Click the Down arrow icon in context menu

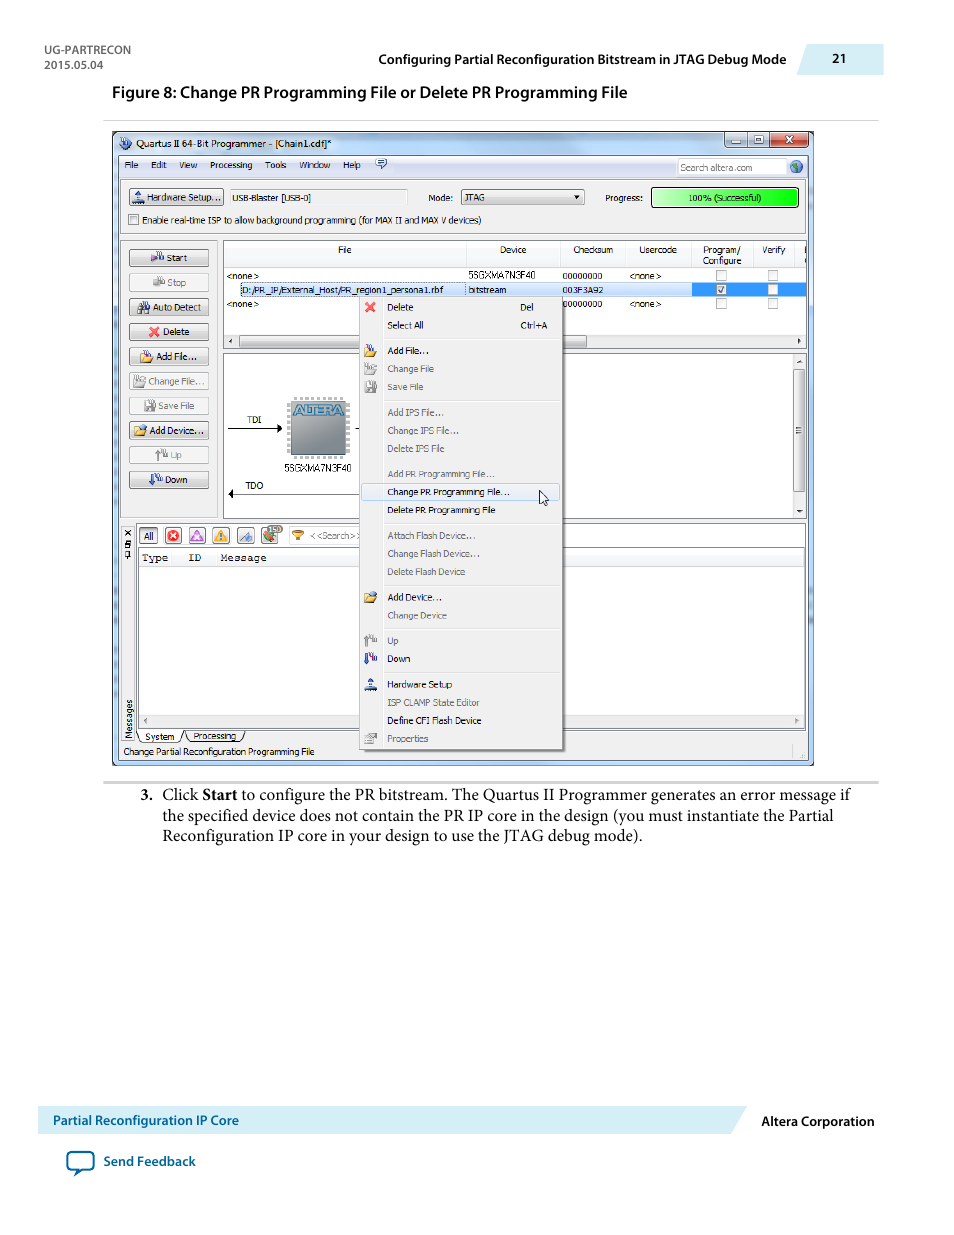click(370, 658)
